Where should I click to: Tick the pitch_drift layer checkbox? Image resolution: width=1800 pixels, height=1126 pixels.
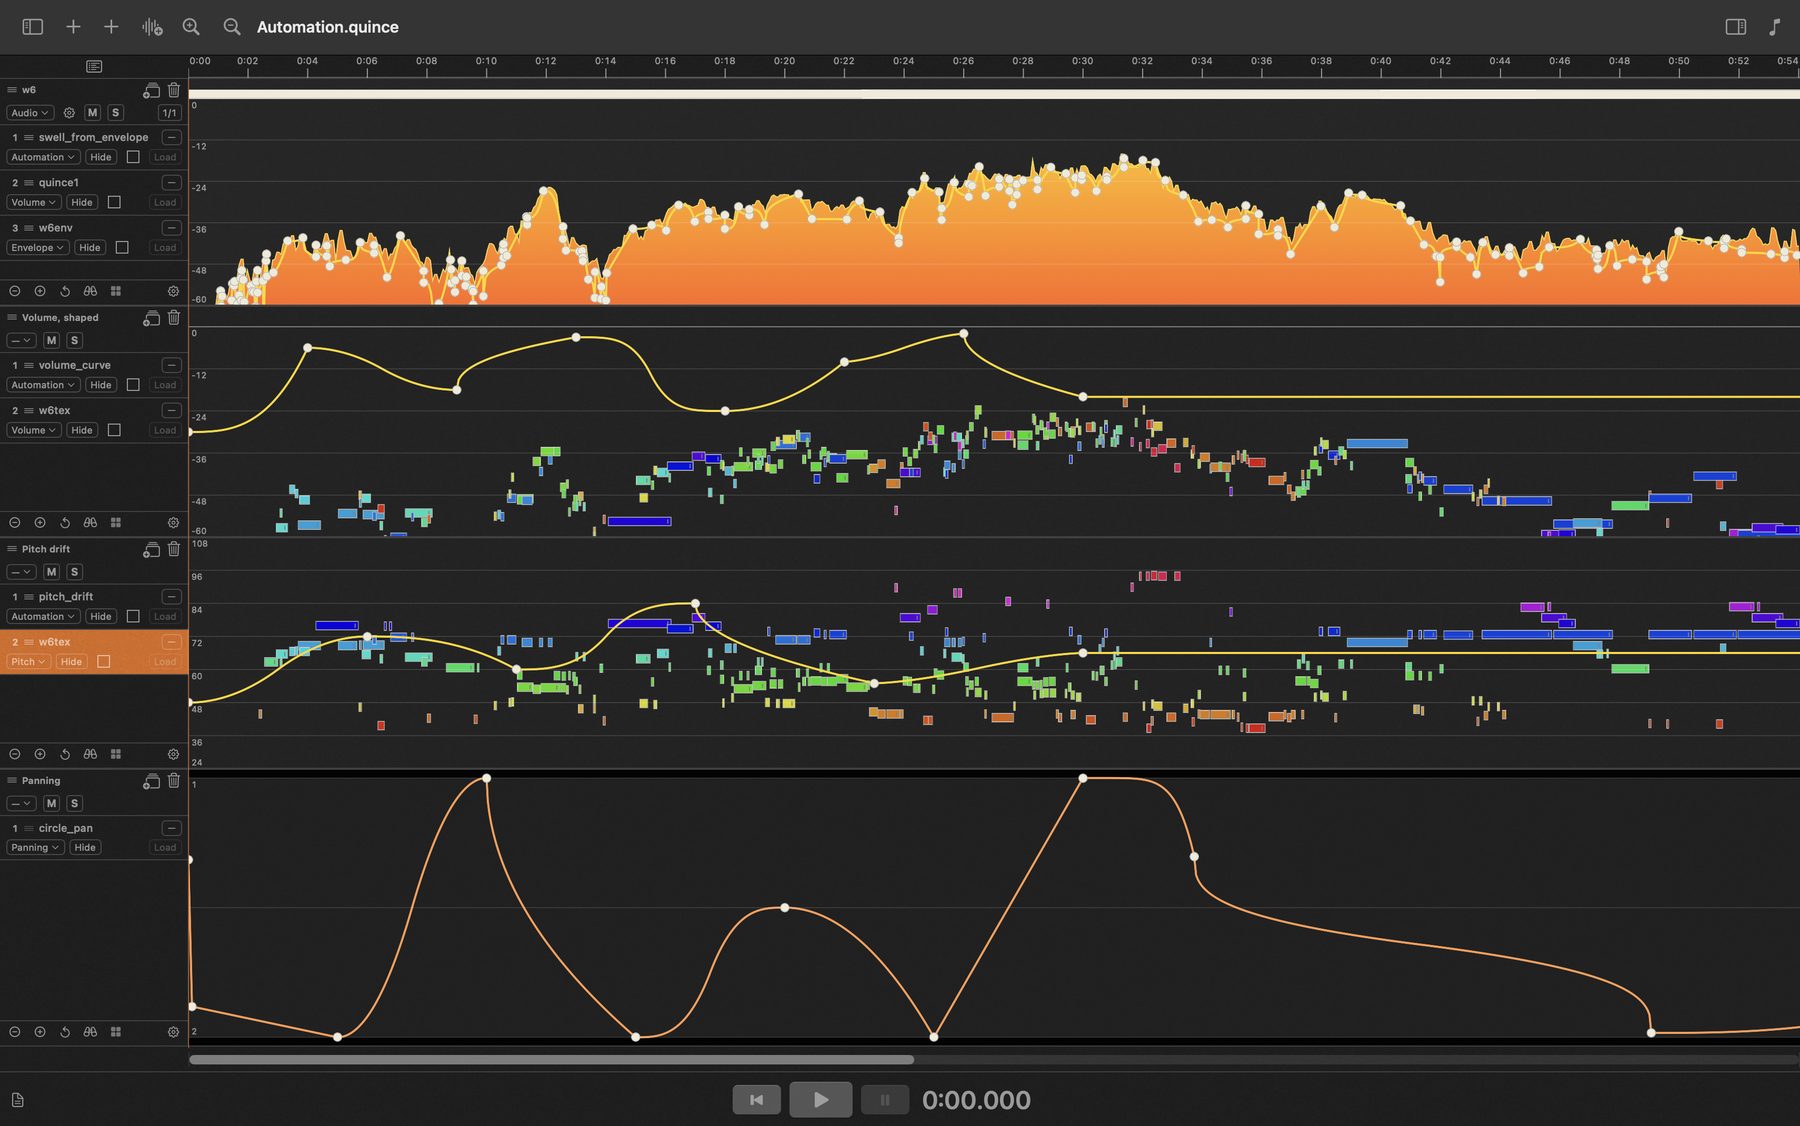point(133,616)
